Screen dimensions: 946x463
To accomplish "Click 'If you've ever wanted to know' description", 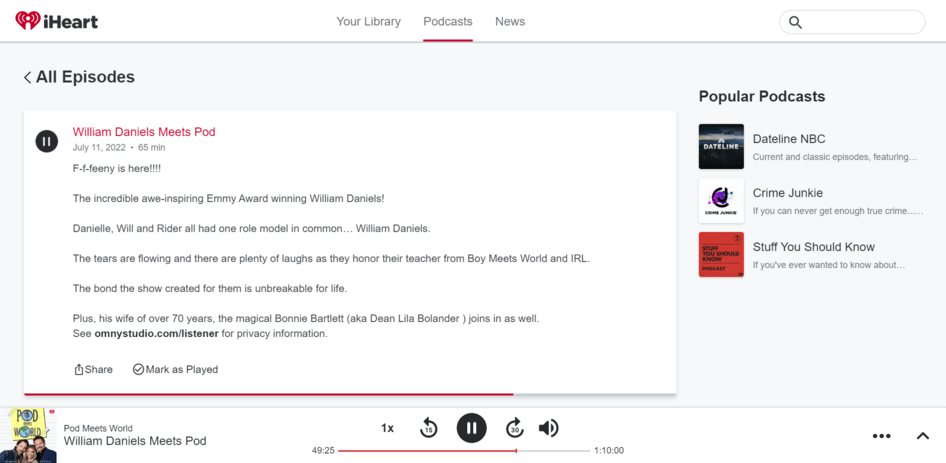I will pos(829,265).
